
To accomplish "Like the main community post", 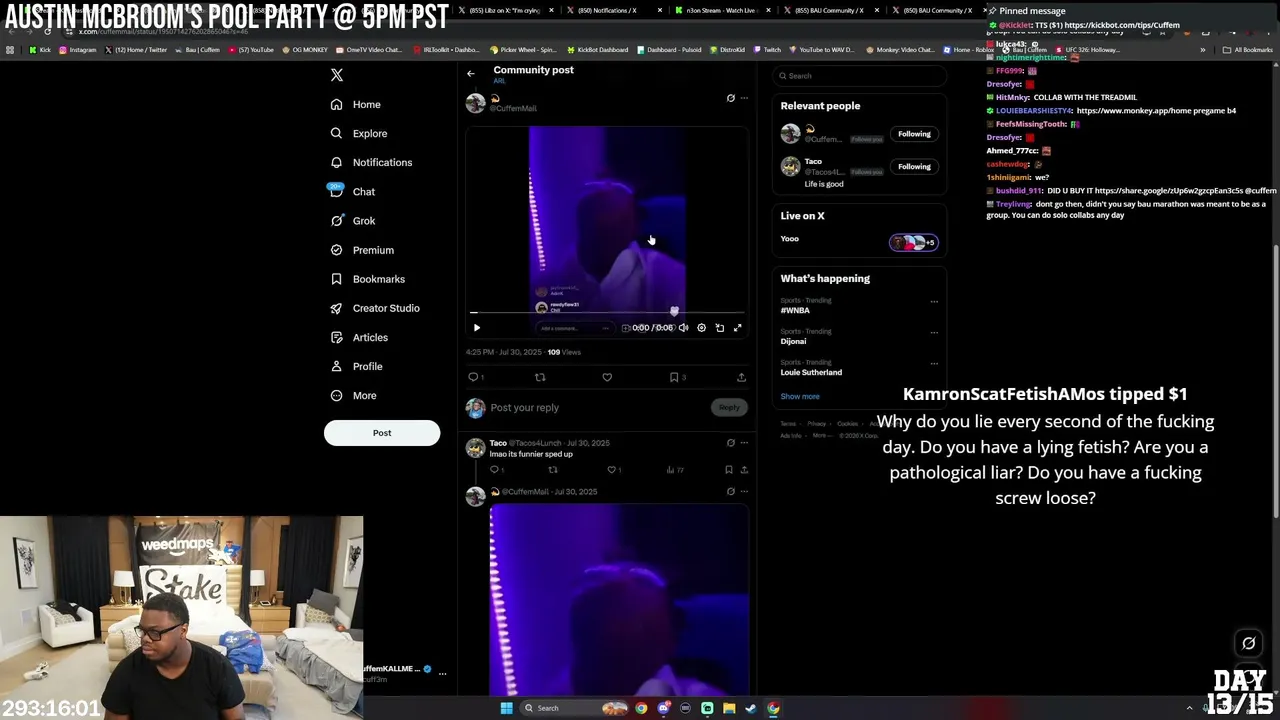I will coord(607,377).
